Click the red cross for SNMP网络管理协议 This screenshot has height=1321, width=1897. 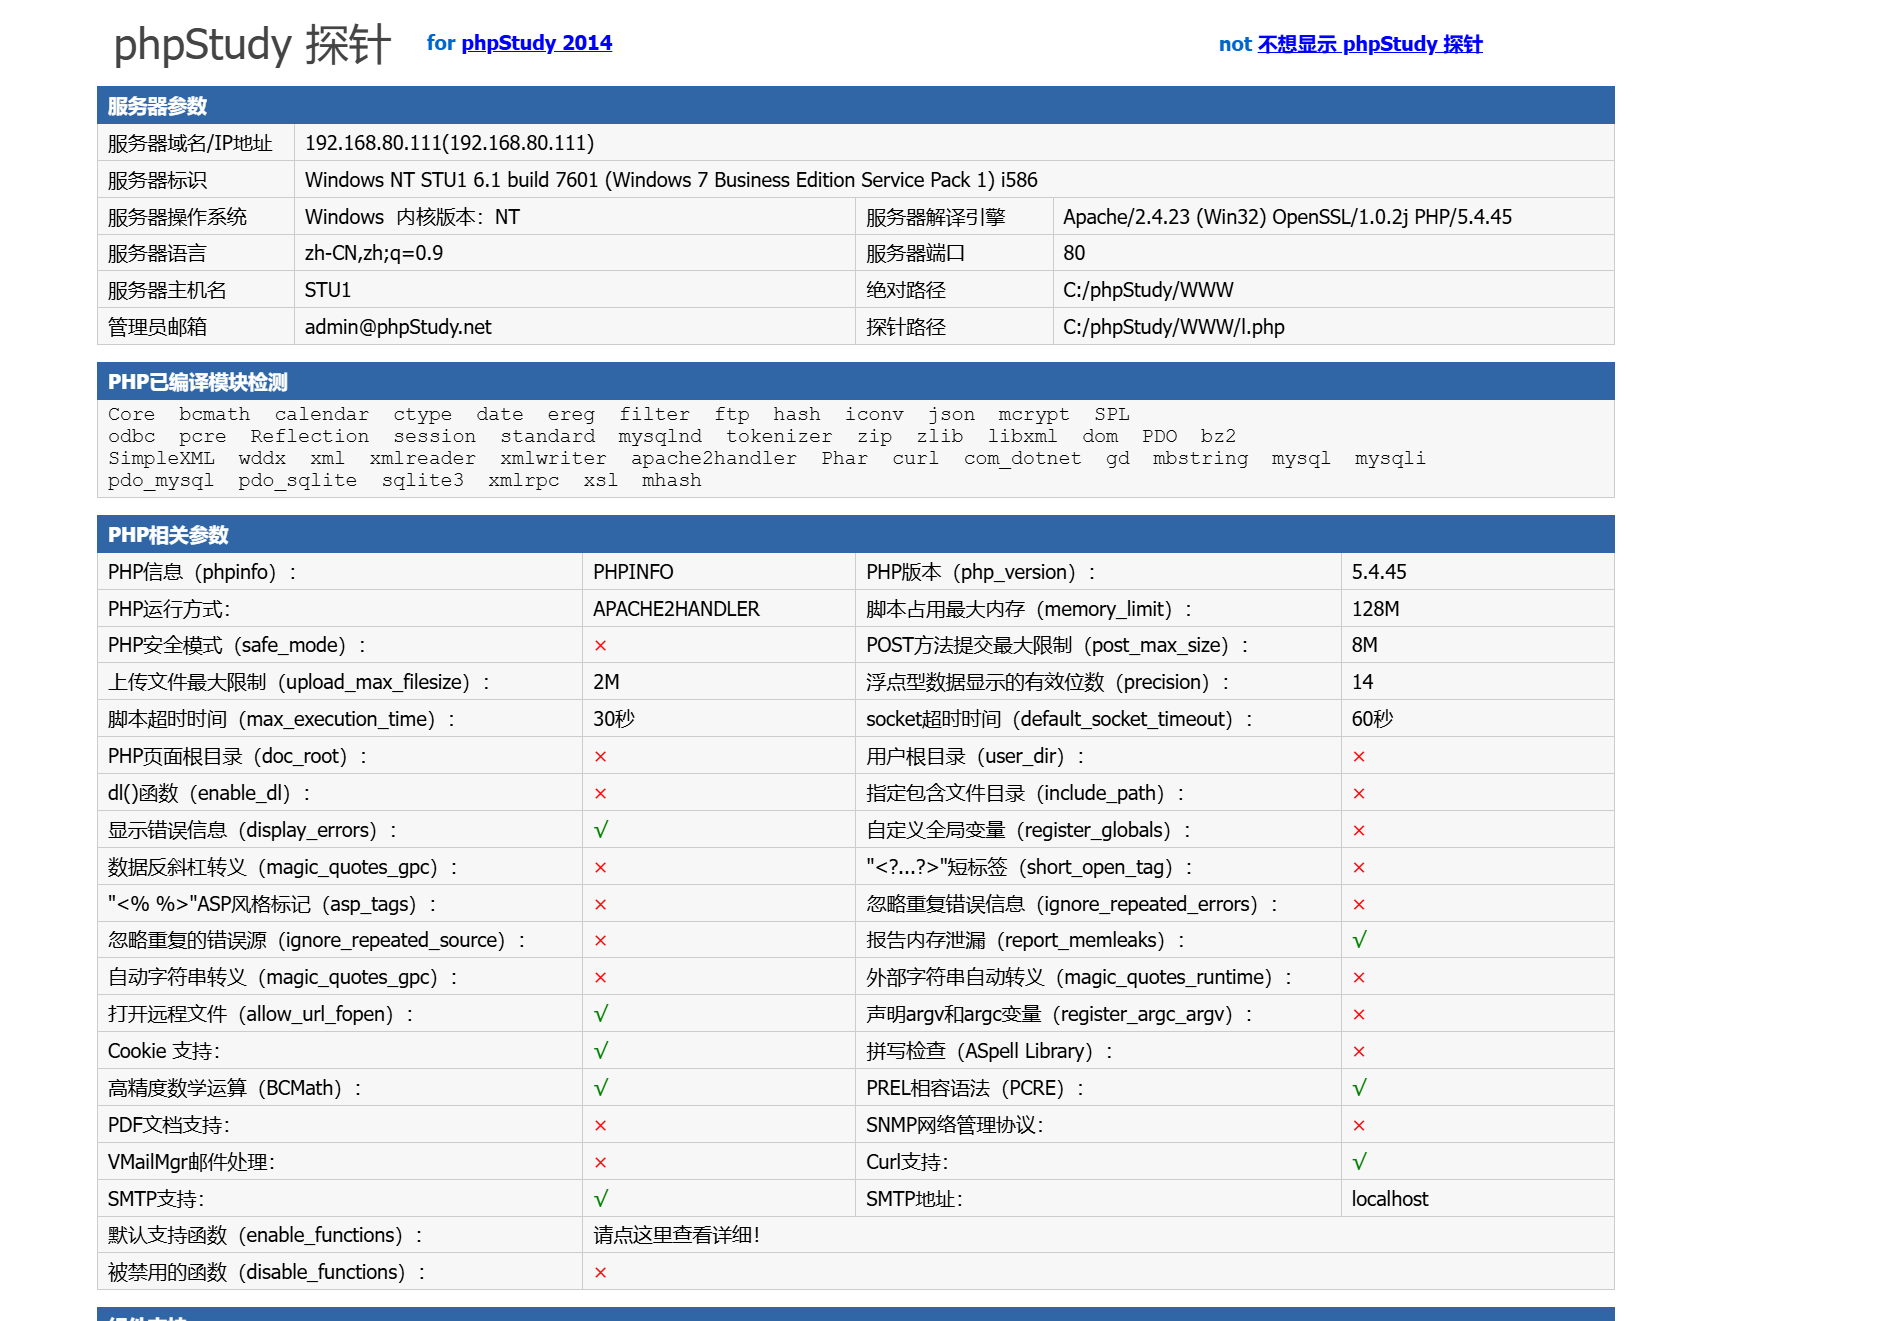(x=1358, y=1126)
